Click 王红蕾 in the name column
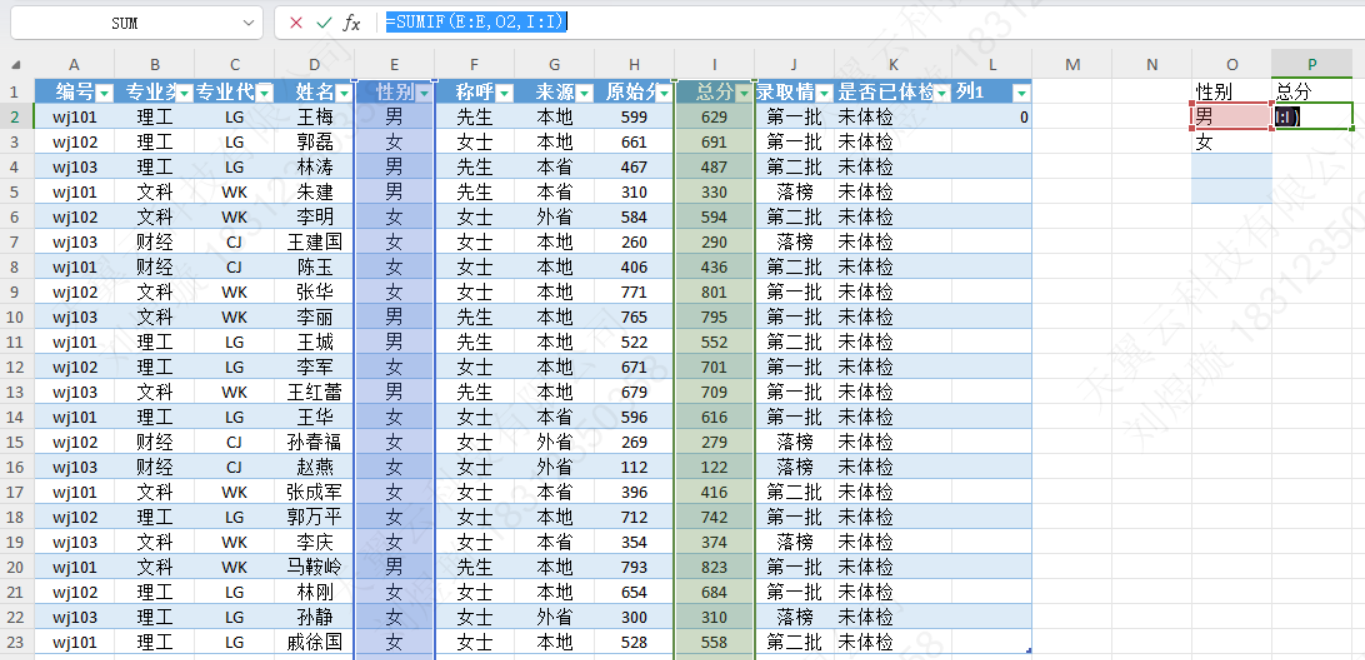The image size is (1365, 660). pyautogui.click(x=315, y=392)
